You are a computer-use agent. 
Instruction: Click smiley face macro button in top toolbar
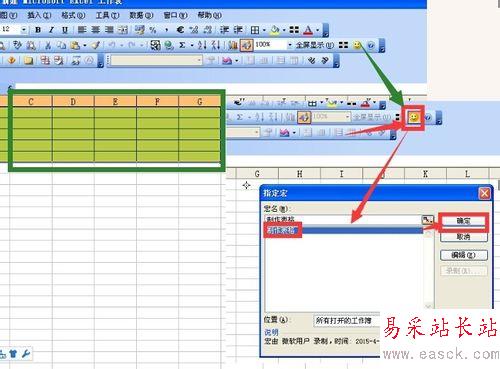coord(357,45)
